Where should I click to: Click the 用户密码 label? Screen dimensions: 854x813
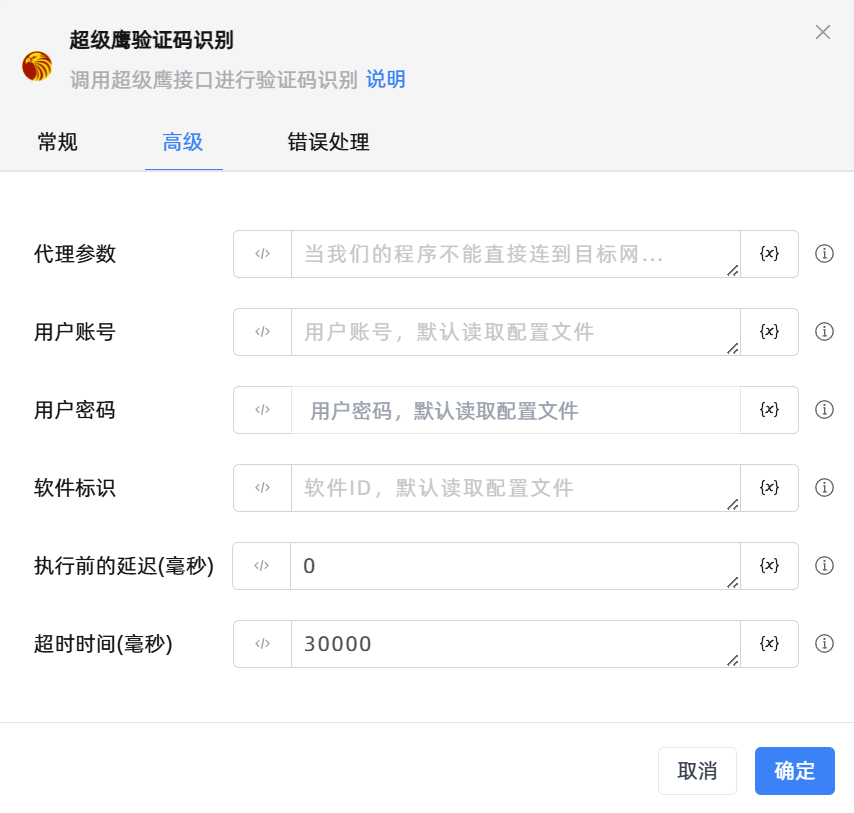tap(75, 409)
